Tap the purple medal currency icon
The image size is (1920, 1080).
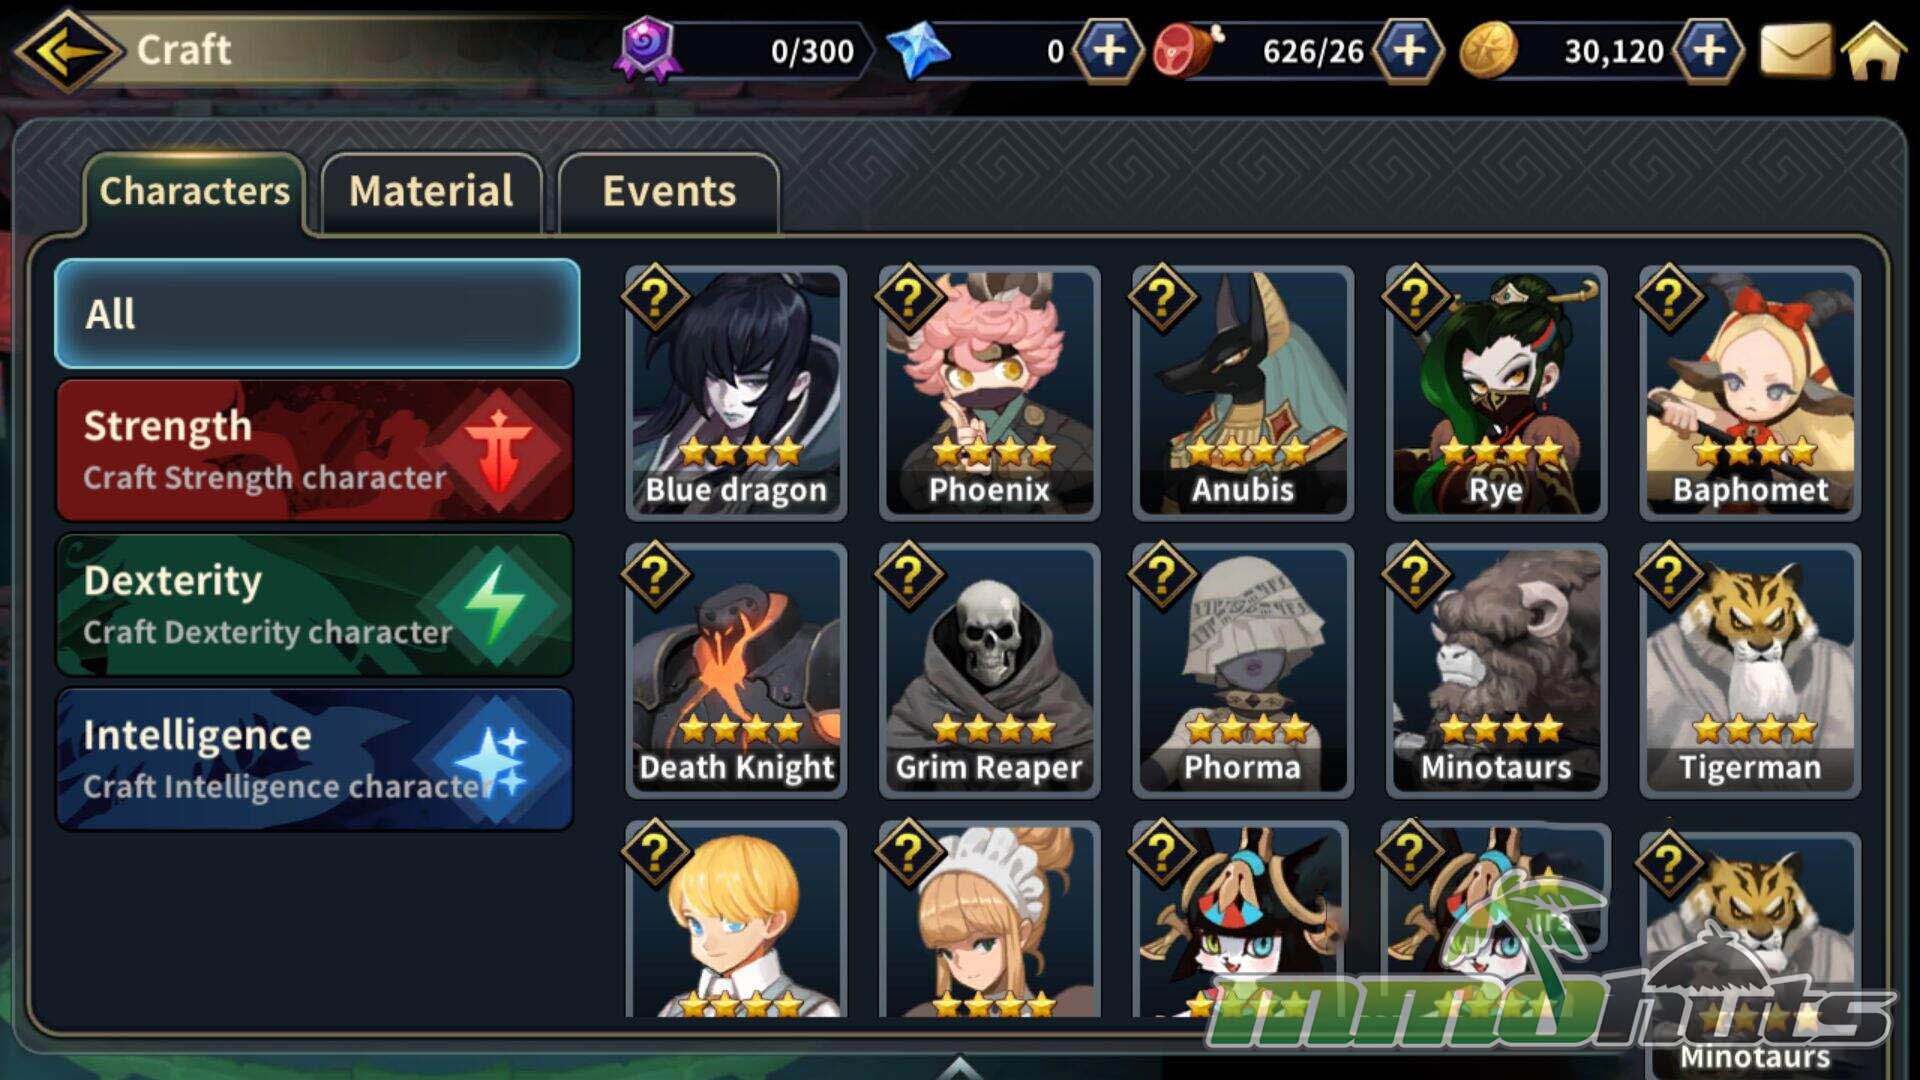pos(648,48)
